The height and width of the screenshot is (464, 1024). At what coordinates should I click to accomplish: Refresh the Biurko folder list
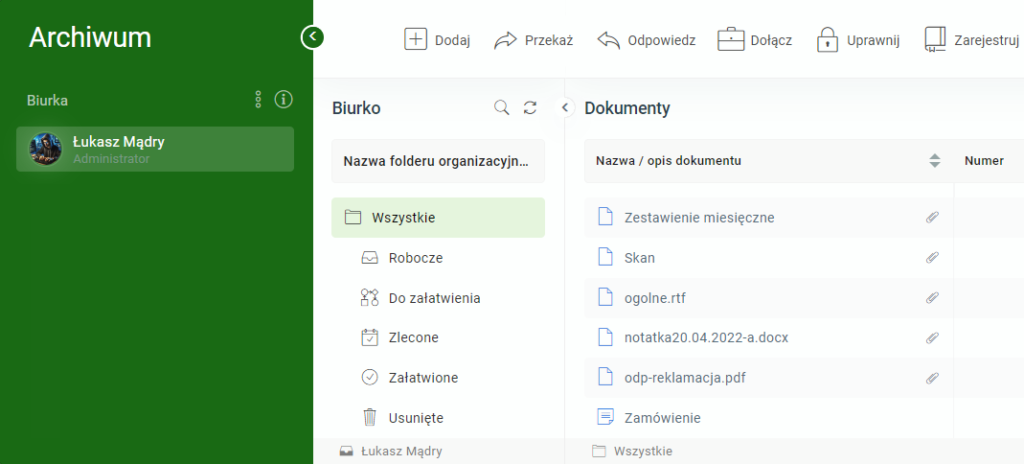pyautogui.click(x=530, y=108)
